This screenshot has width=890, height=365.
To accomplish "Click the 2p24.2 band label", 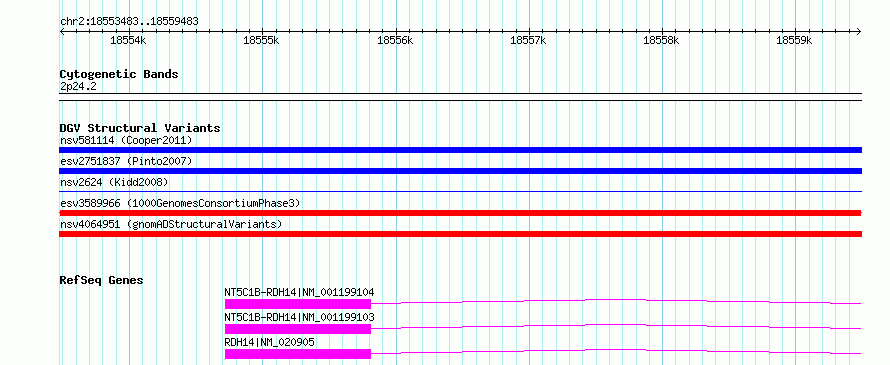I will 78,86.
